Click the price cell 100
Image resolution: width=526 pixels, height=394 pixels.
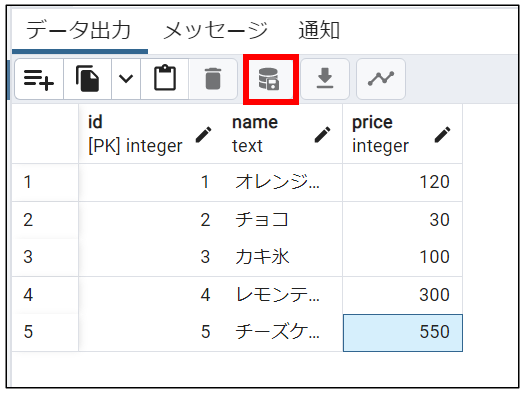click(x=403, y=258)
